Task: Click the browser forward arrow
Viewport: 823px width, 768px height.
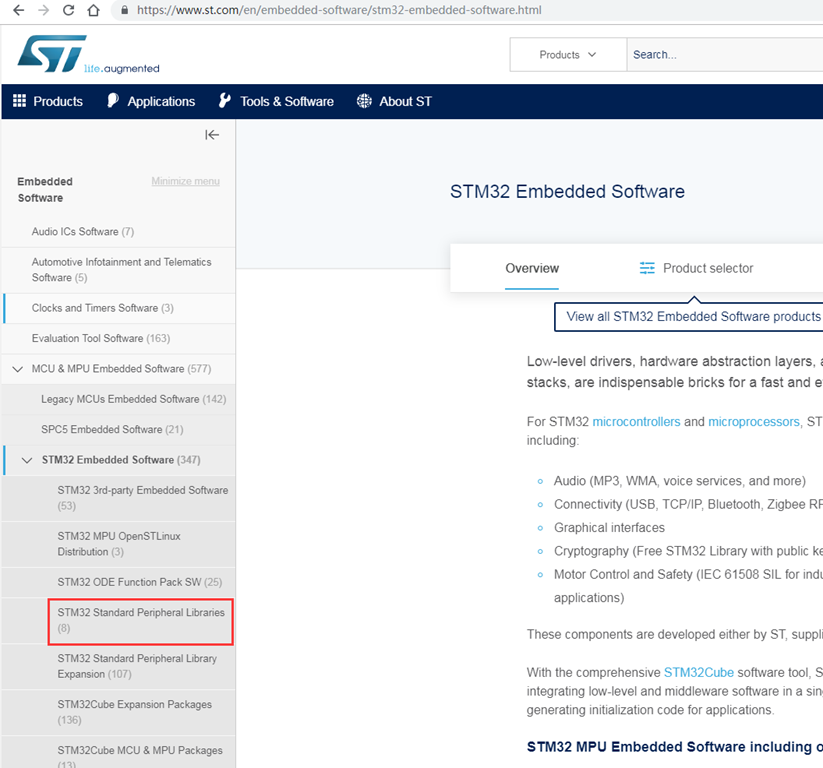Action: click(x=44, y=10)
